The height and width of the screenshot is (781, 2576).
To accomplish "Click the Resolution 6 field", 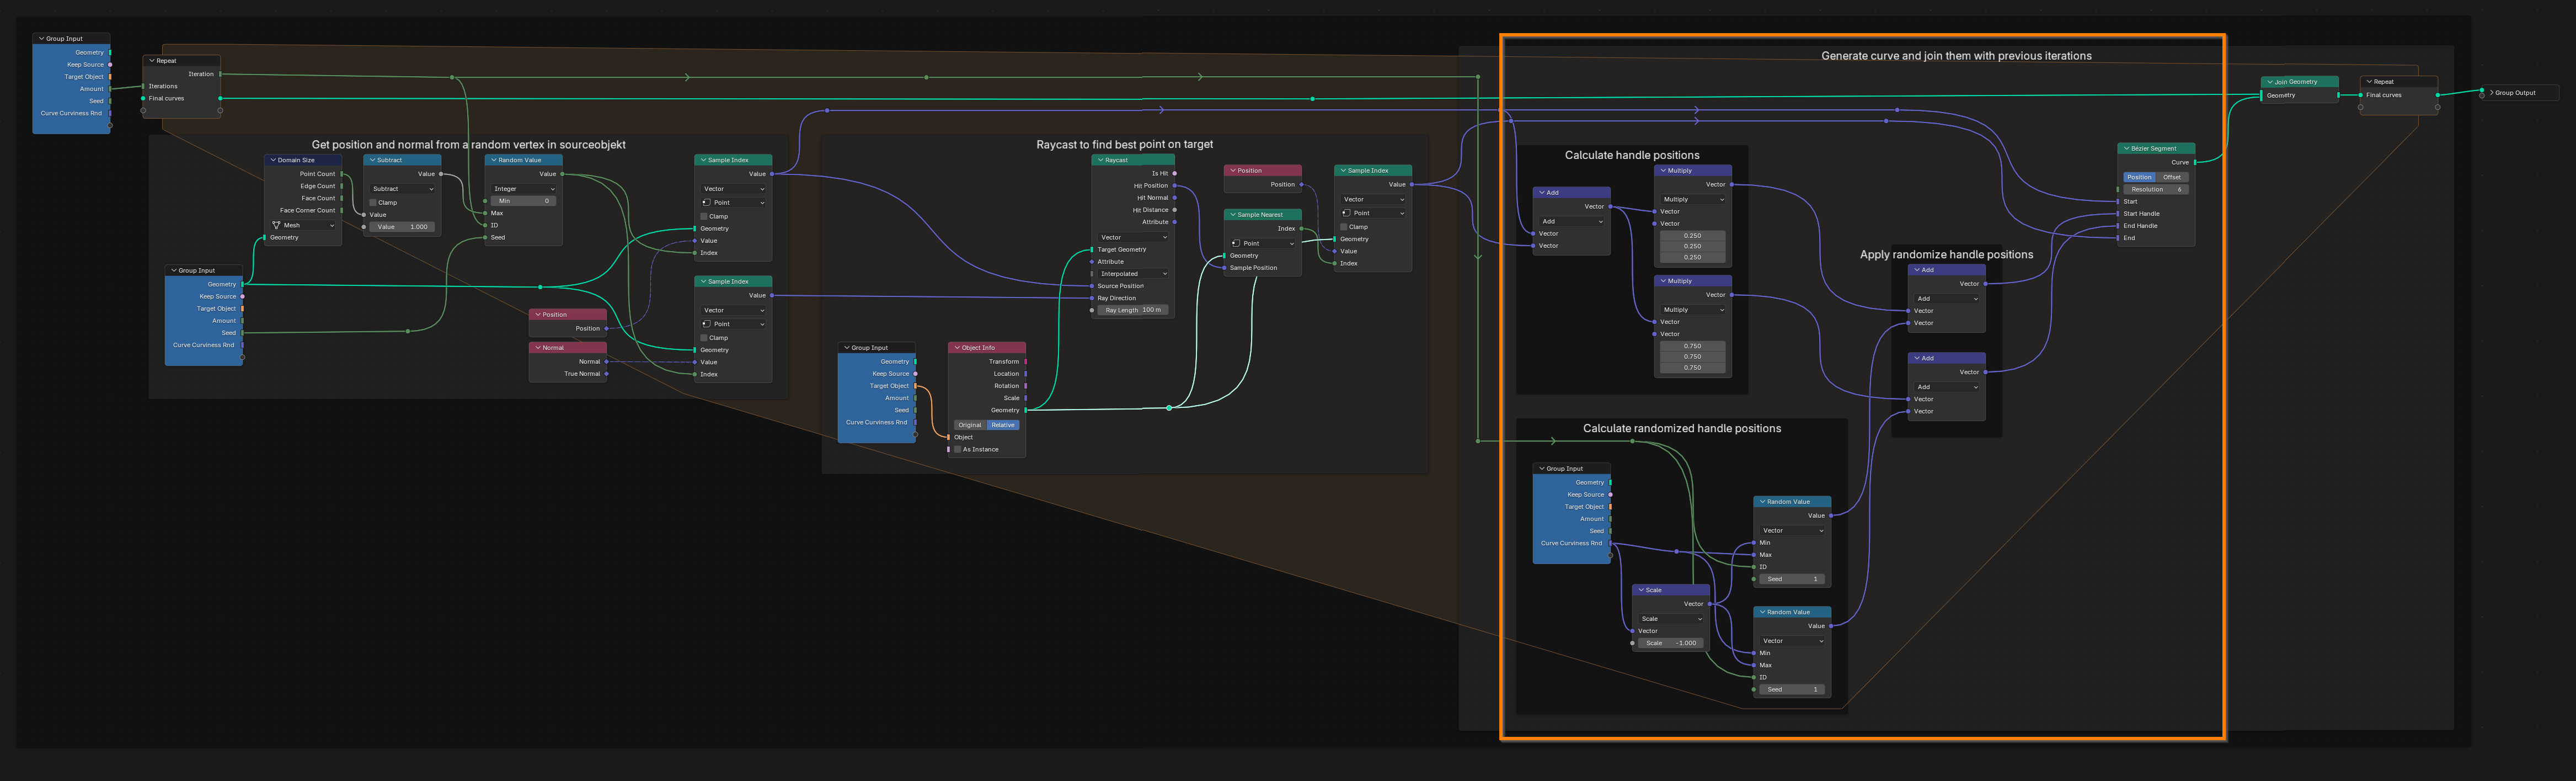I will pos(2156,189).
